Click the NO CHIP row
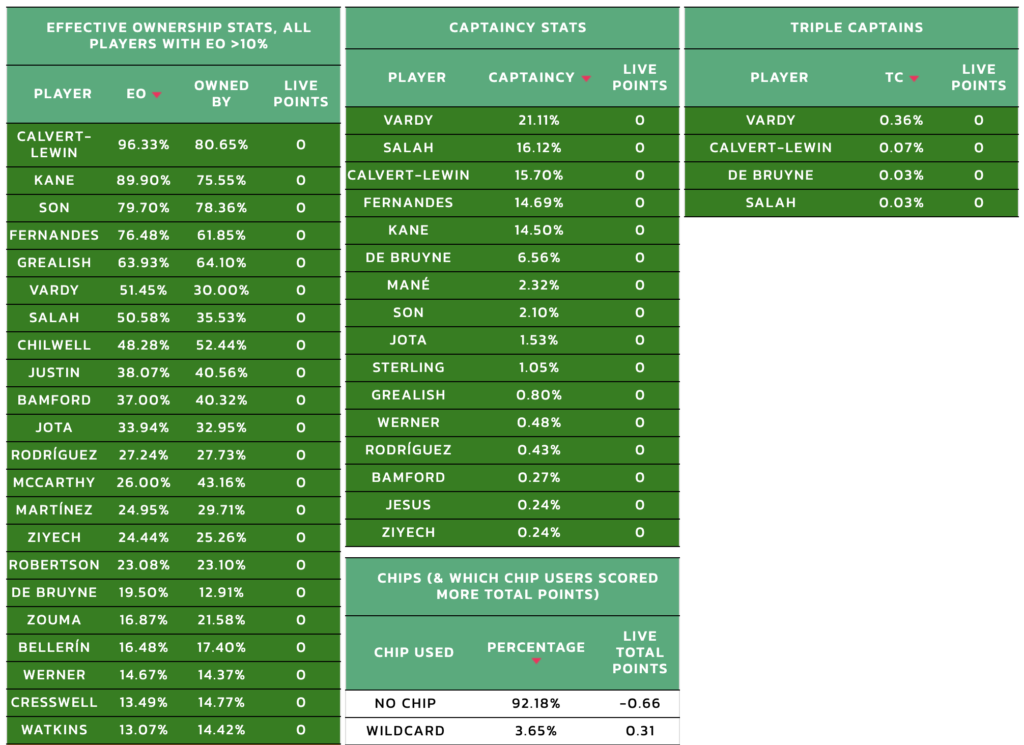The image size is (1024, 745). pyautogui.click(x=512, y=703)
